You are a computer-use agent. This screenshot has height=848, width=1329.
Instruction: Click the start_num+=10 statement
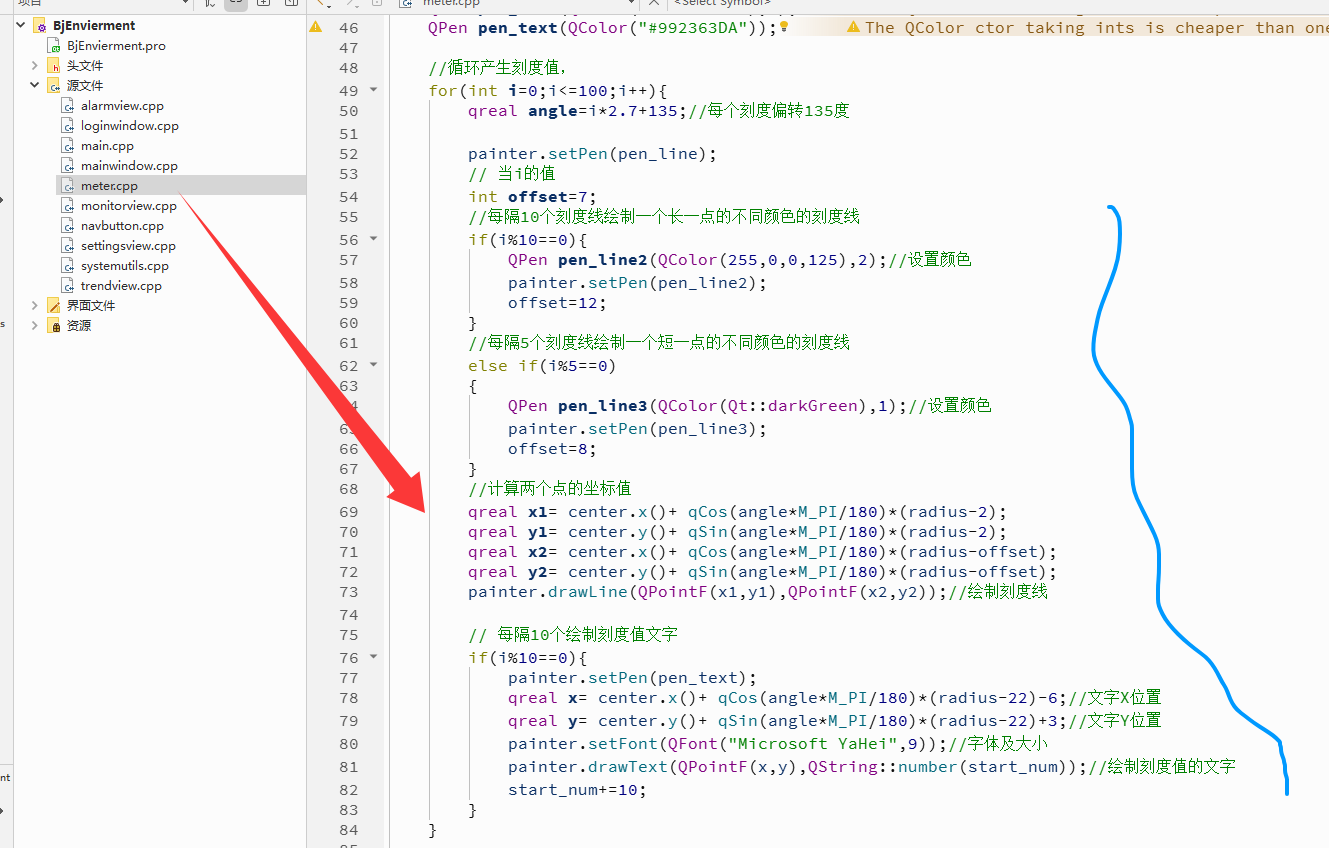[578, 790]
